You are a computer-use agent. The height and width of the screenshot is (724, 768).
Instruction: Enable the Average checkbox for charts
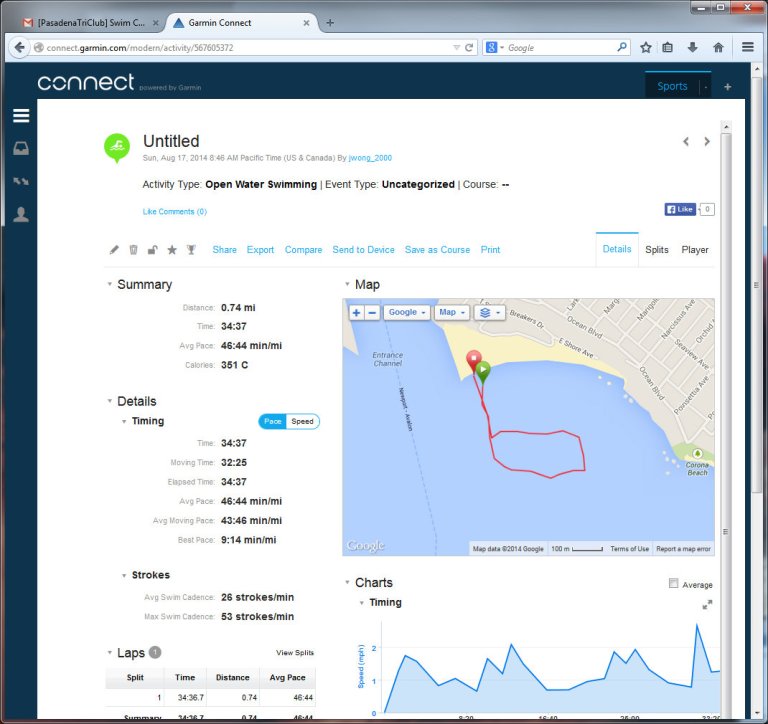[x=673, y=583]
